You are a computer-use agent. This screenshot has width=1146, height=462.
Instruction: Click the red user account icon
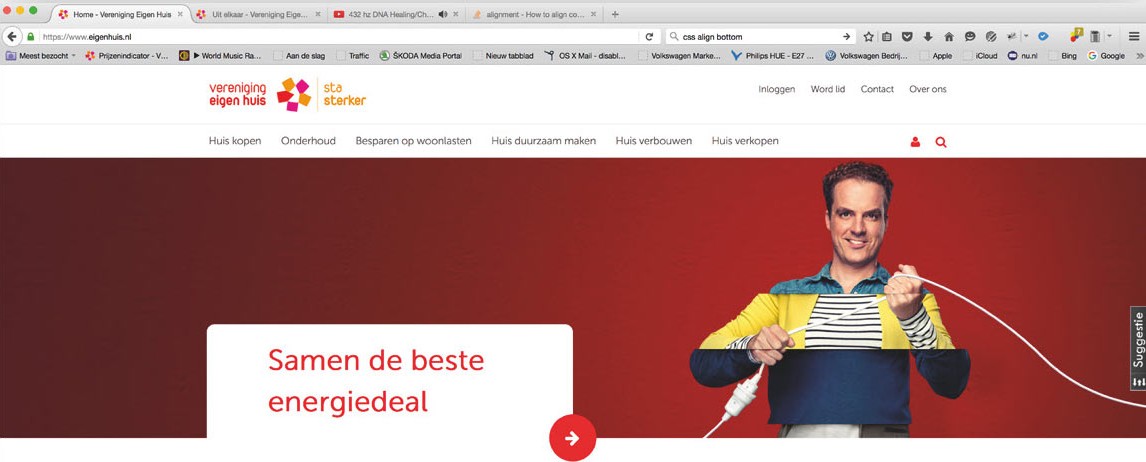pos(915,143)
